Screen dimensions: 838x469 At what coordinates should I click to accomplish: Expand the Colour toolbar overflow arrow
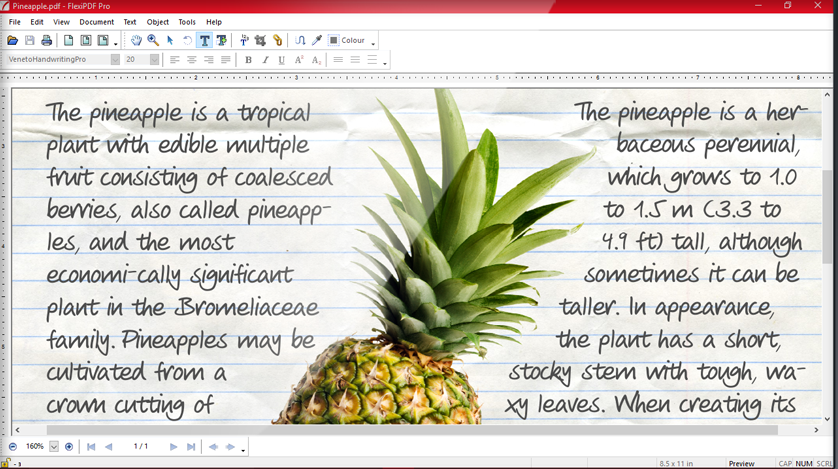click(373, 44)
